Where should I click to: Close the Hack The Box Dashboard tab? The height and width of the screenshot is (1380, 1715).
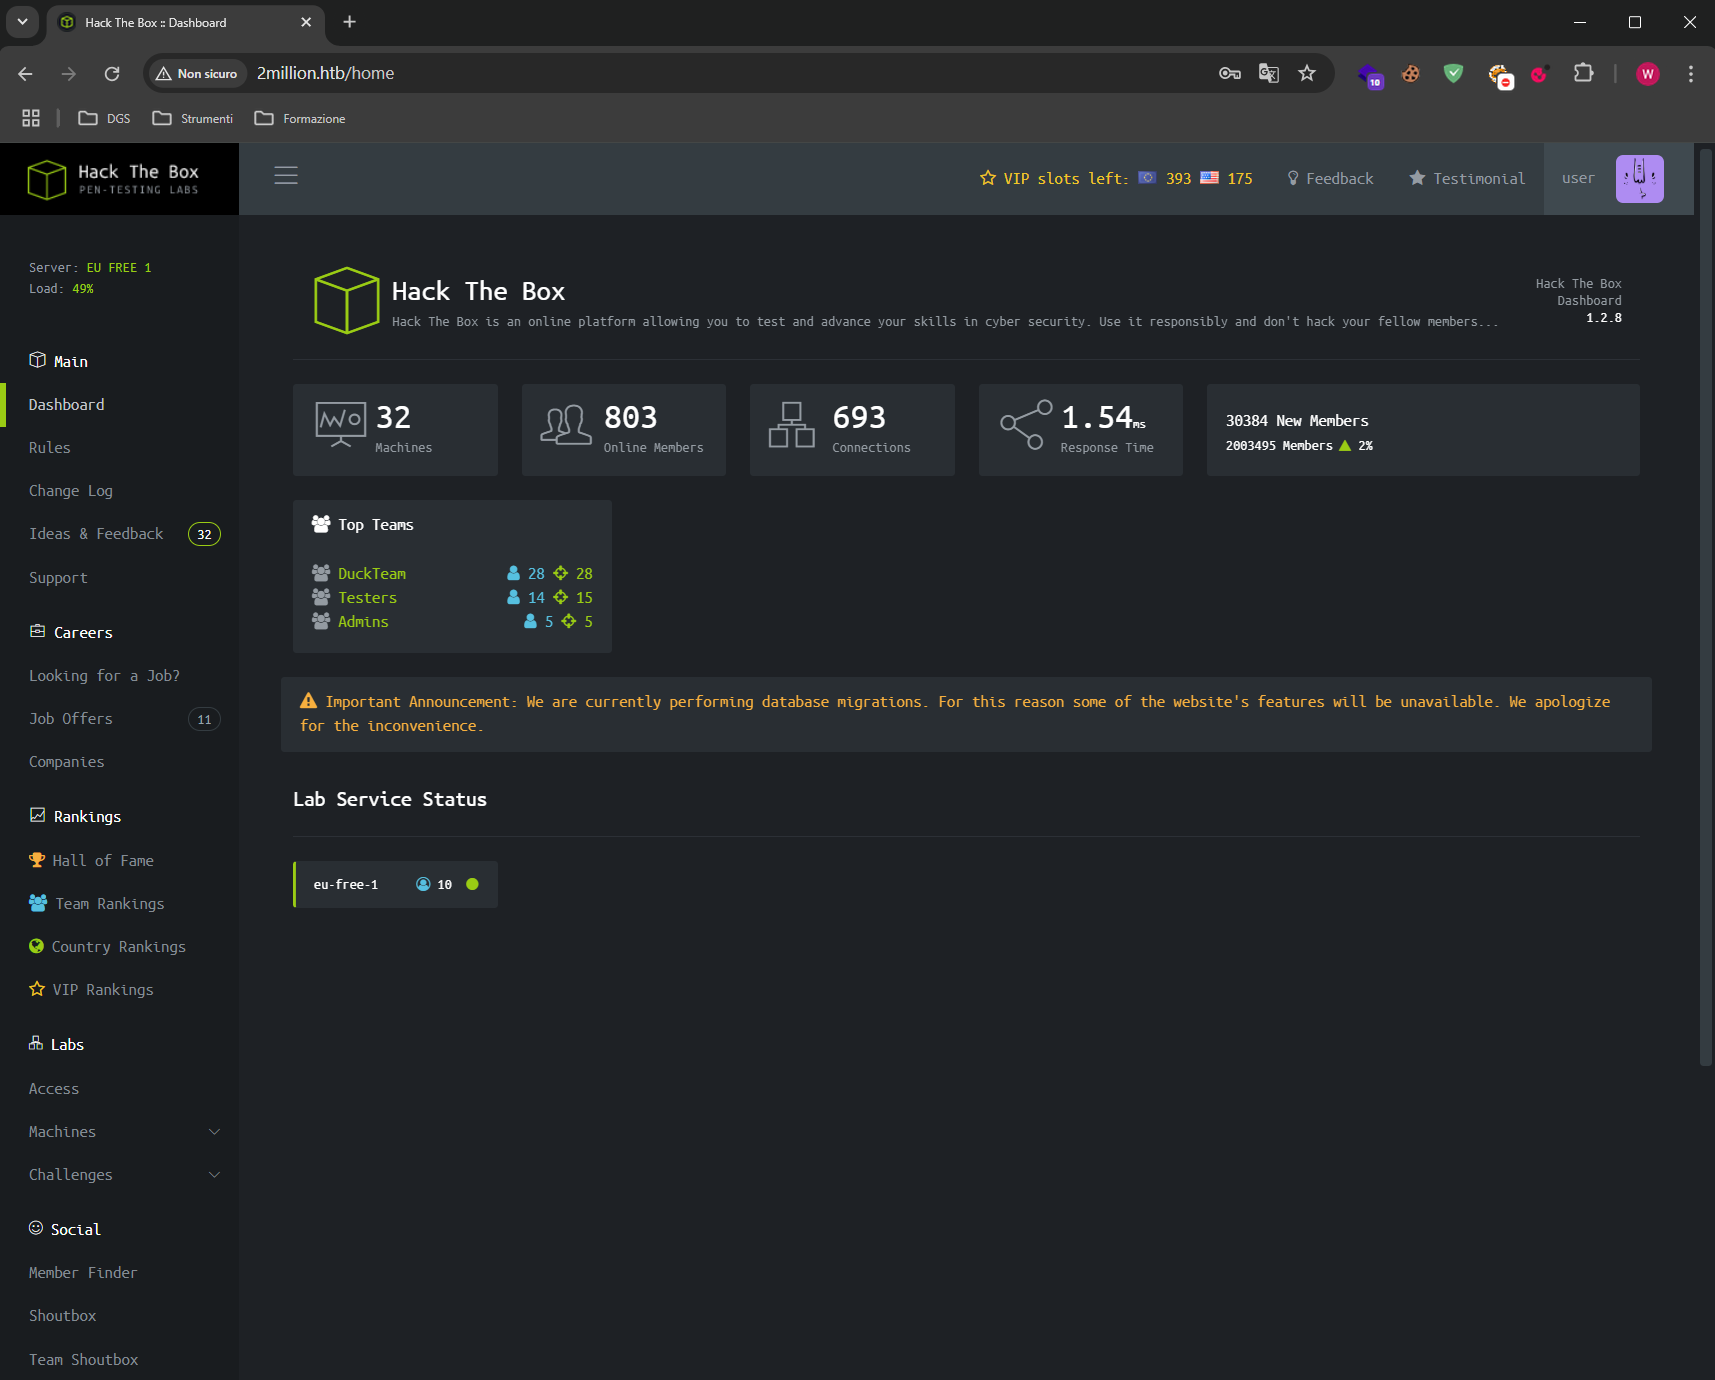tap(306, 22)
